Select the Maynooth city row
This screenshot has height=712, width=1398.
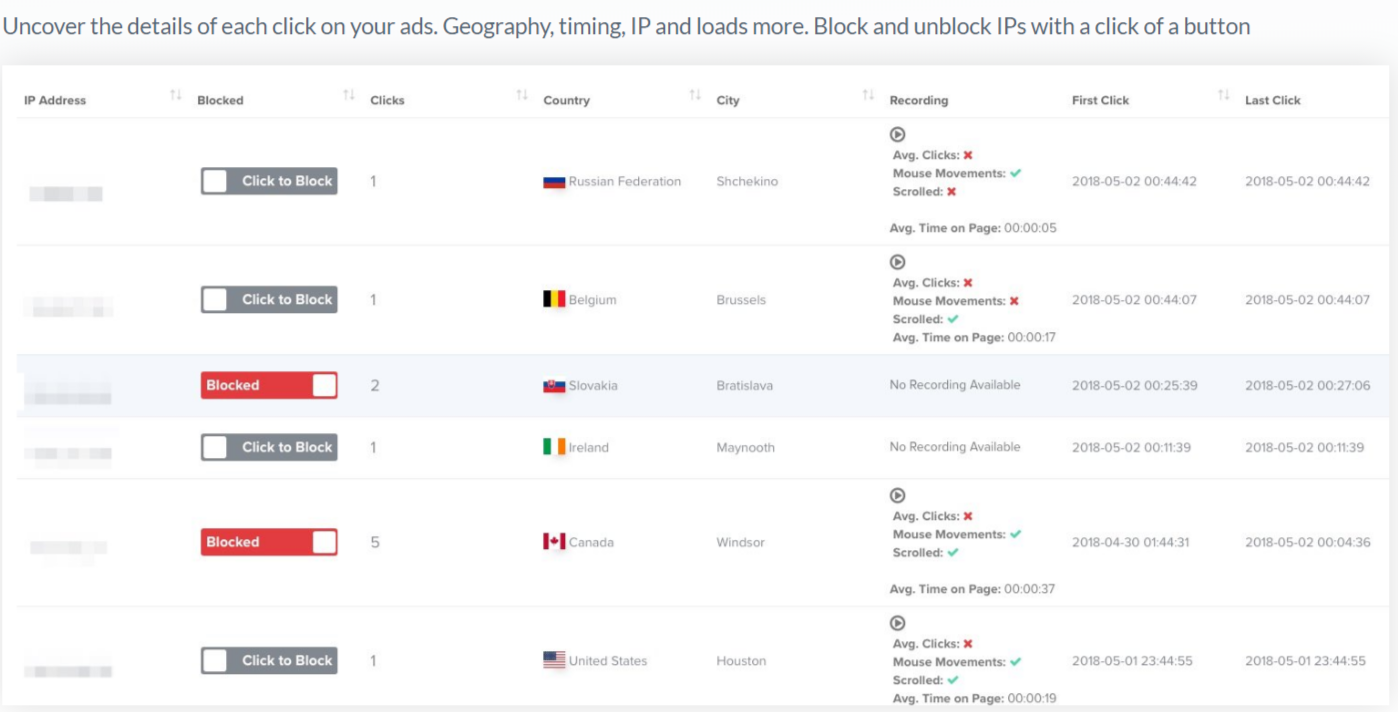tap(745, 448)
